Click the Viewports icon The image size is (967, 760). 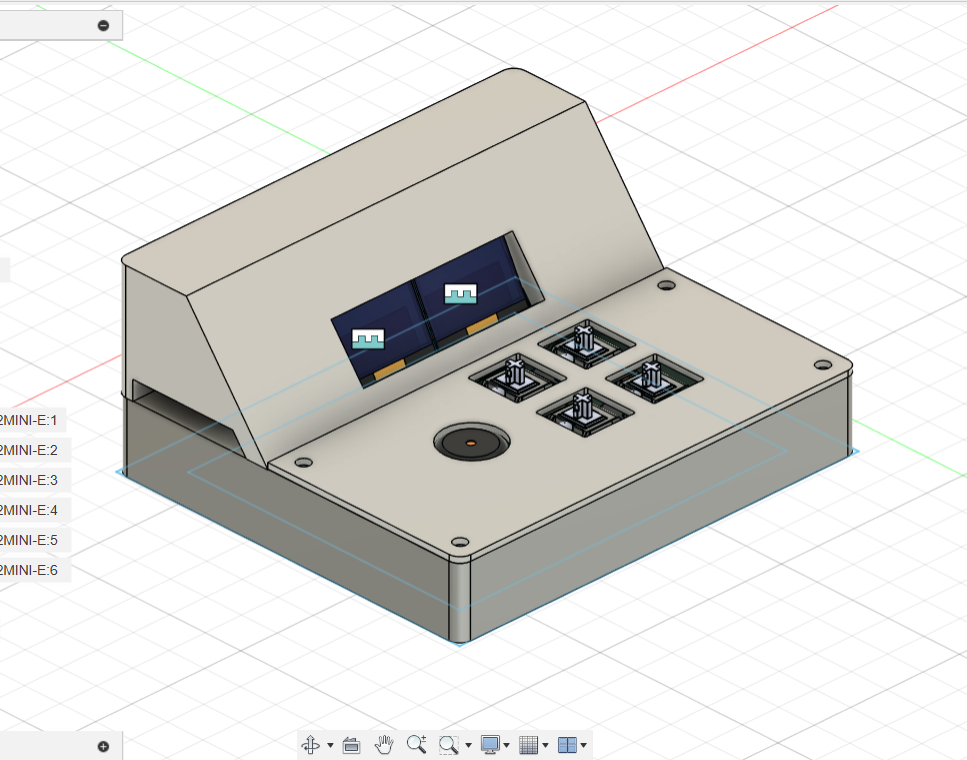pyautogui.click(x=565, y=744)
